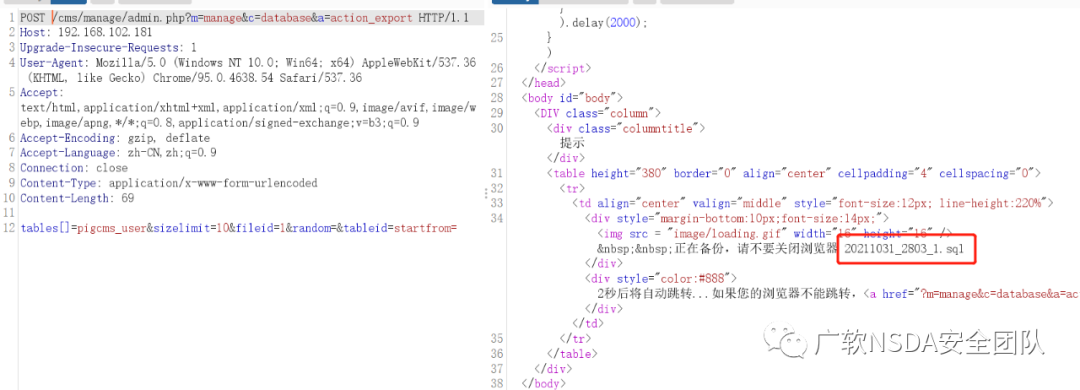Click the img src image/loading.gif line
Viewport: 1080px width, 390px height.
774,234
